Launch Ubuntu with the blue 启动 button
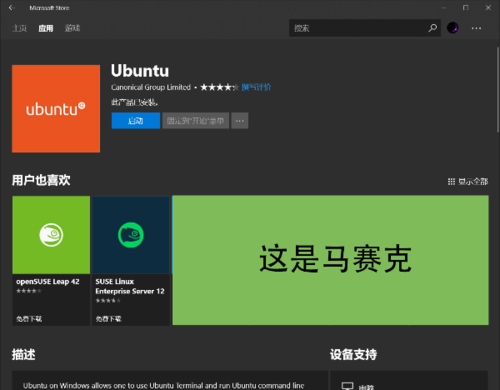 tap(136, 121)
